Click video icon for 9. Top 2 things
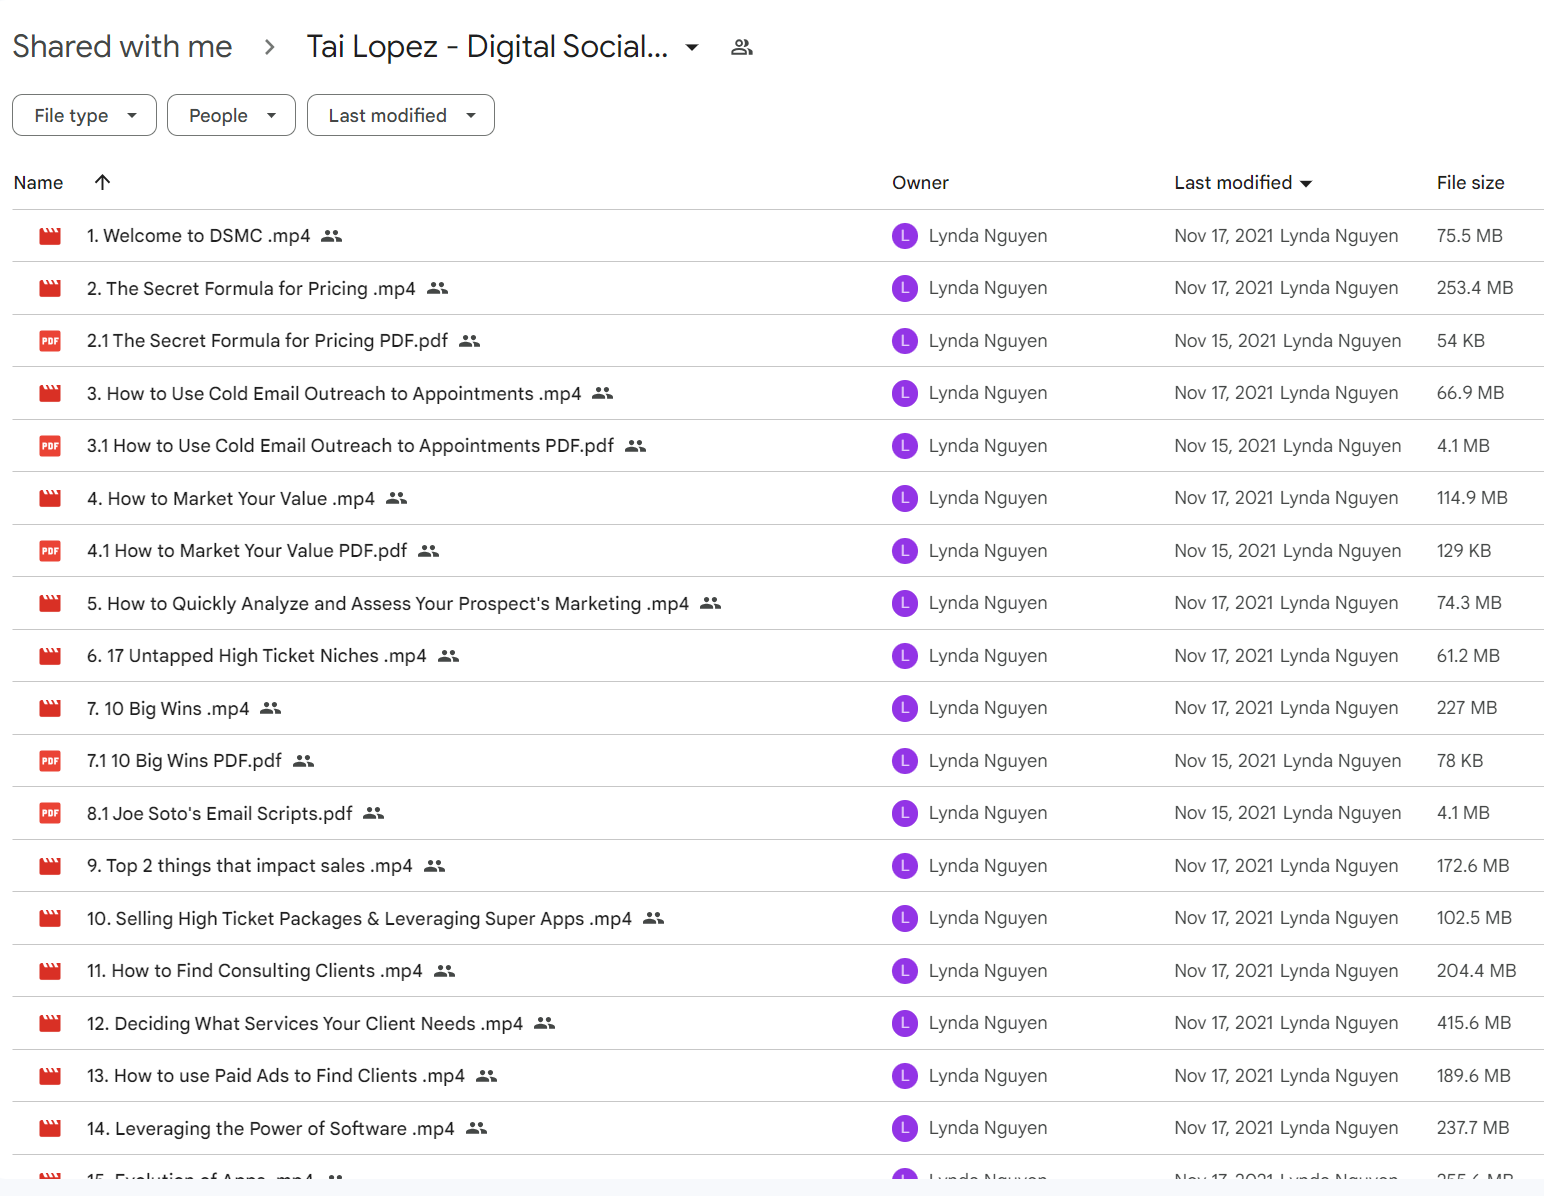Viewport: 1544px width, 1196px height. pyautogui.click(x=50, y=866)
